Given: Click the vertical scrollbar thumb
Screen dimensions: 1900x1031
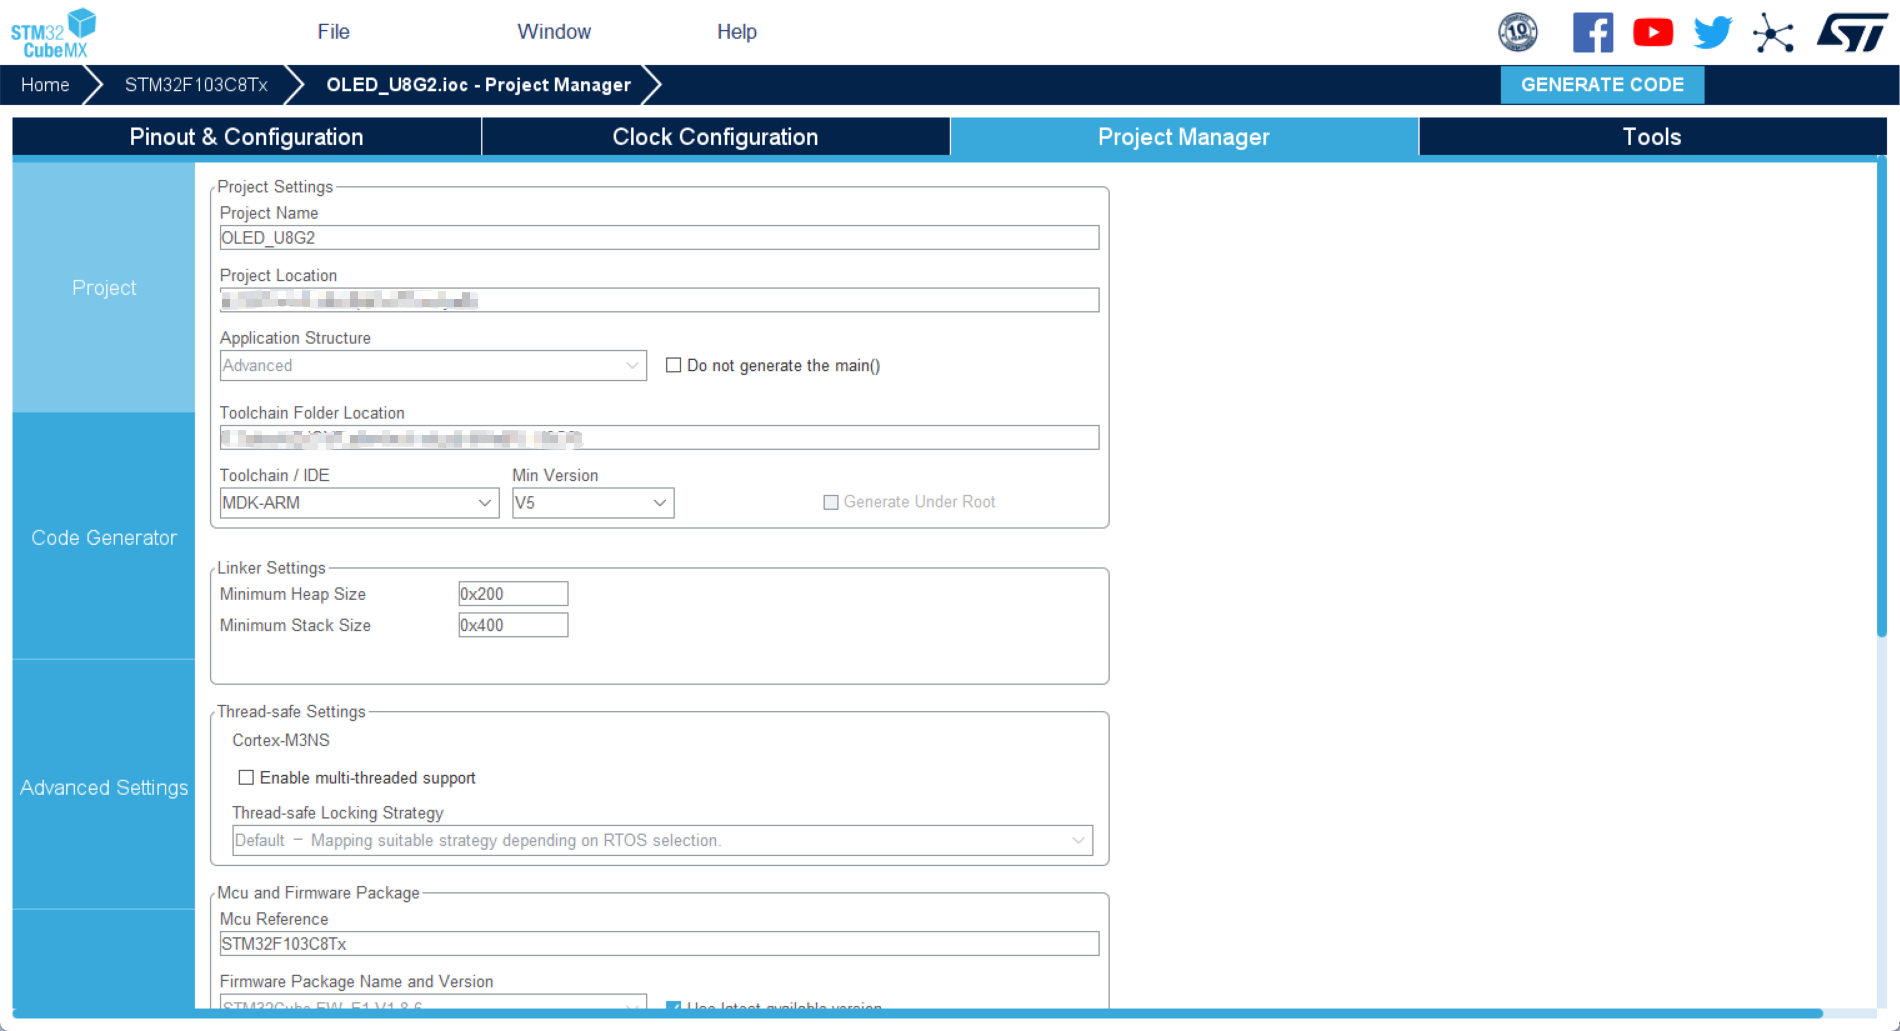Looking at the screenshot, I should 1882,397.
